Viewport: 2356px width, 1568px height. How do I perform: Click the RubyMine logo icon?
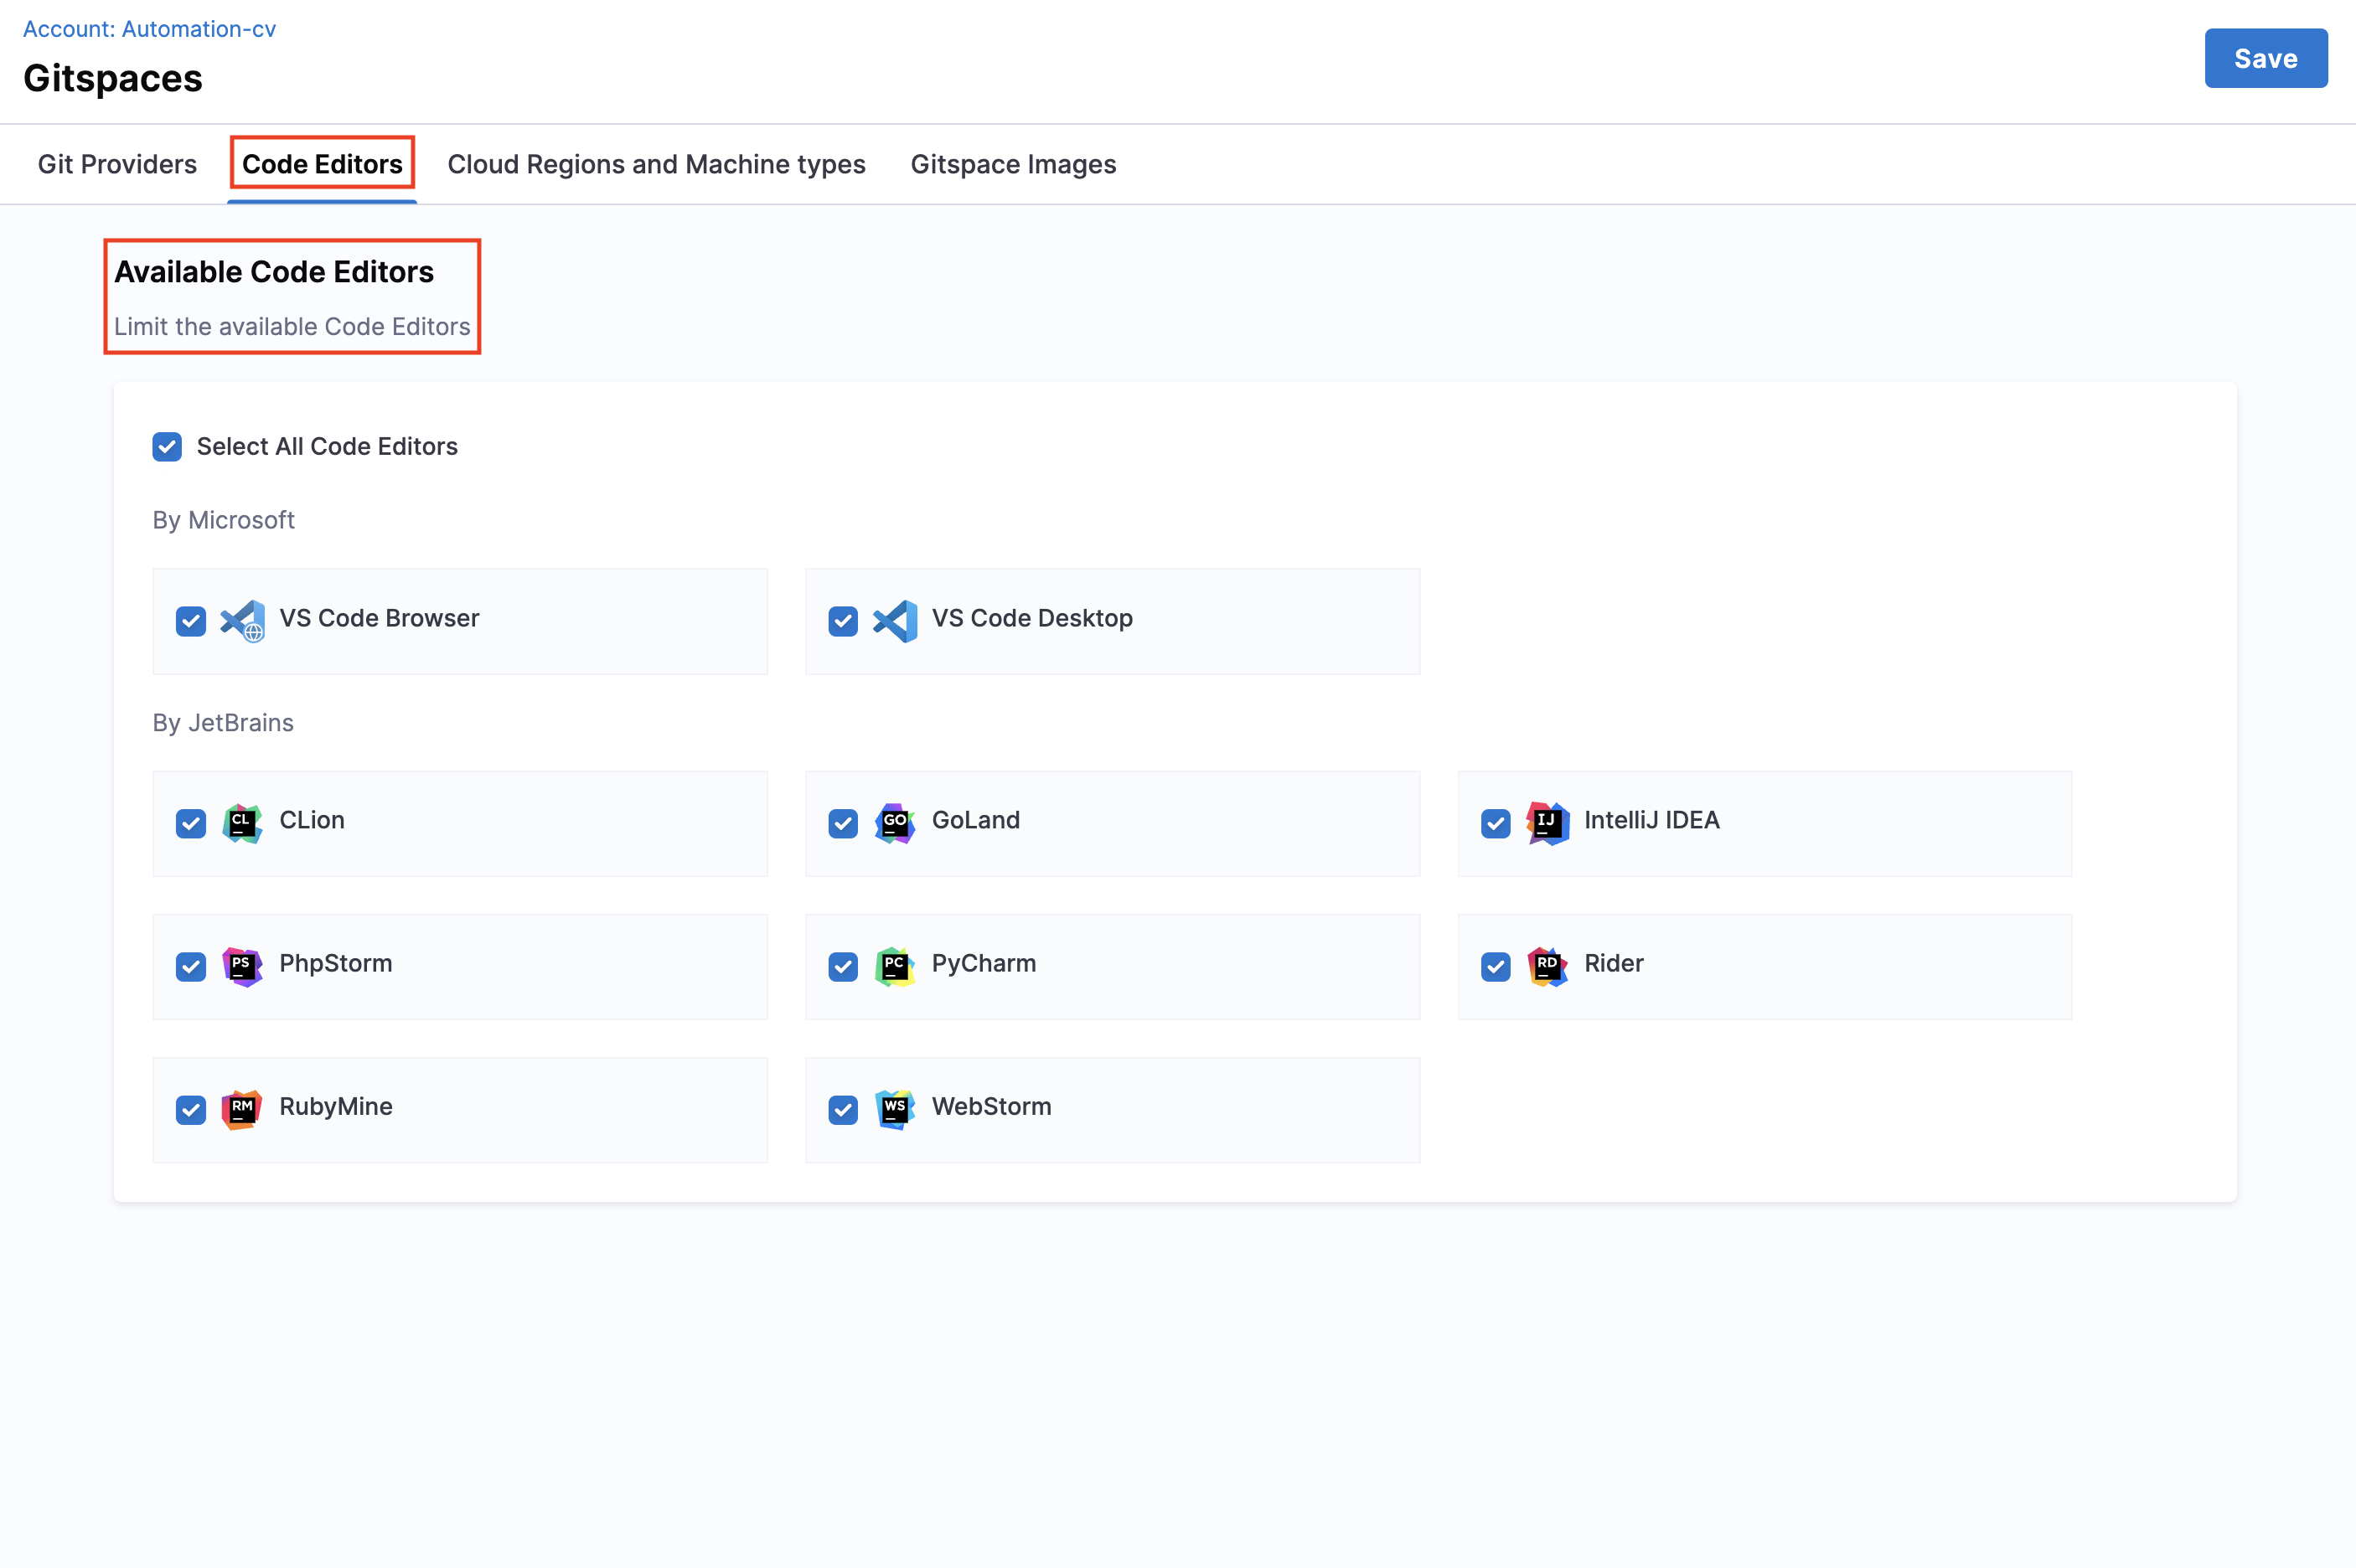pos(242,1109)
